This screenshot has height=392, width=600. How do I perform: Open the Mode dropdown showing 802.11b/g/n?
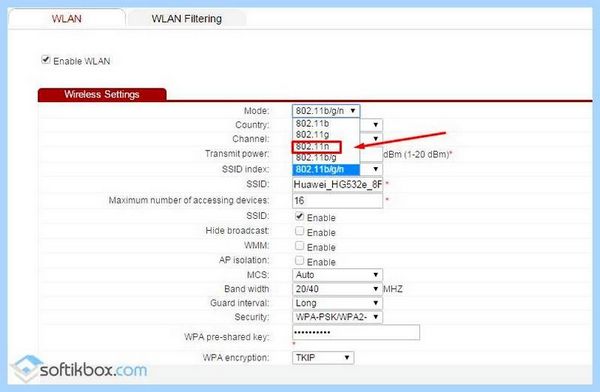click(x=326, y=111)
